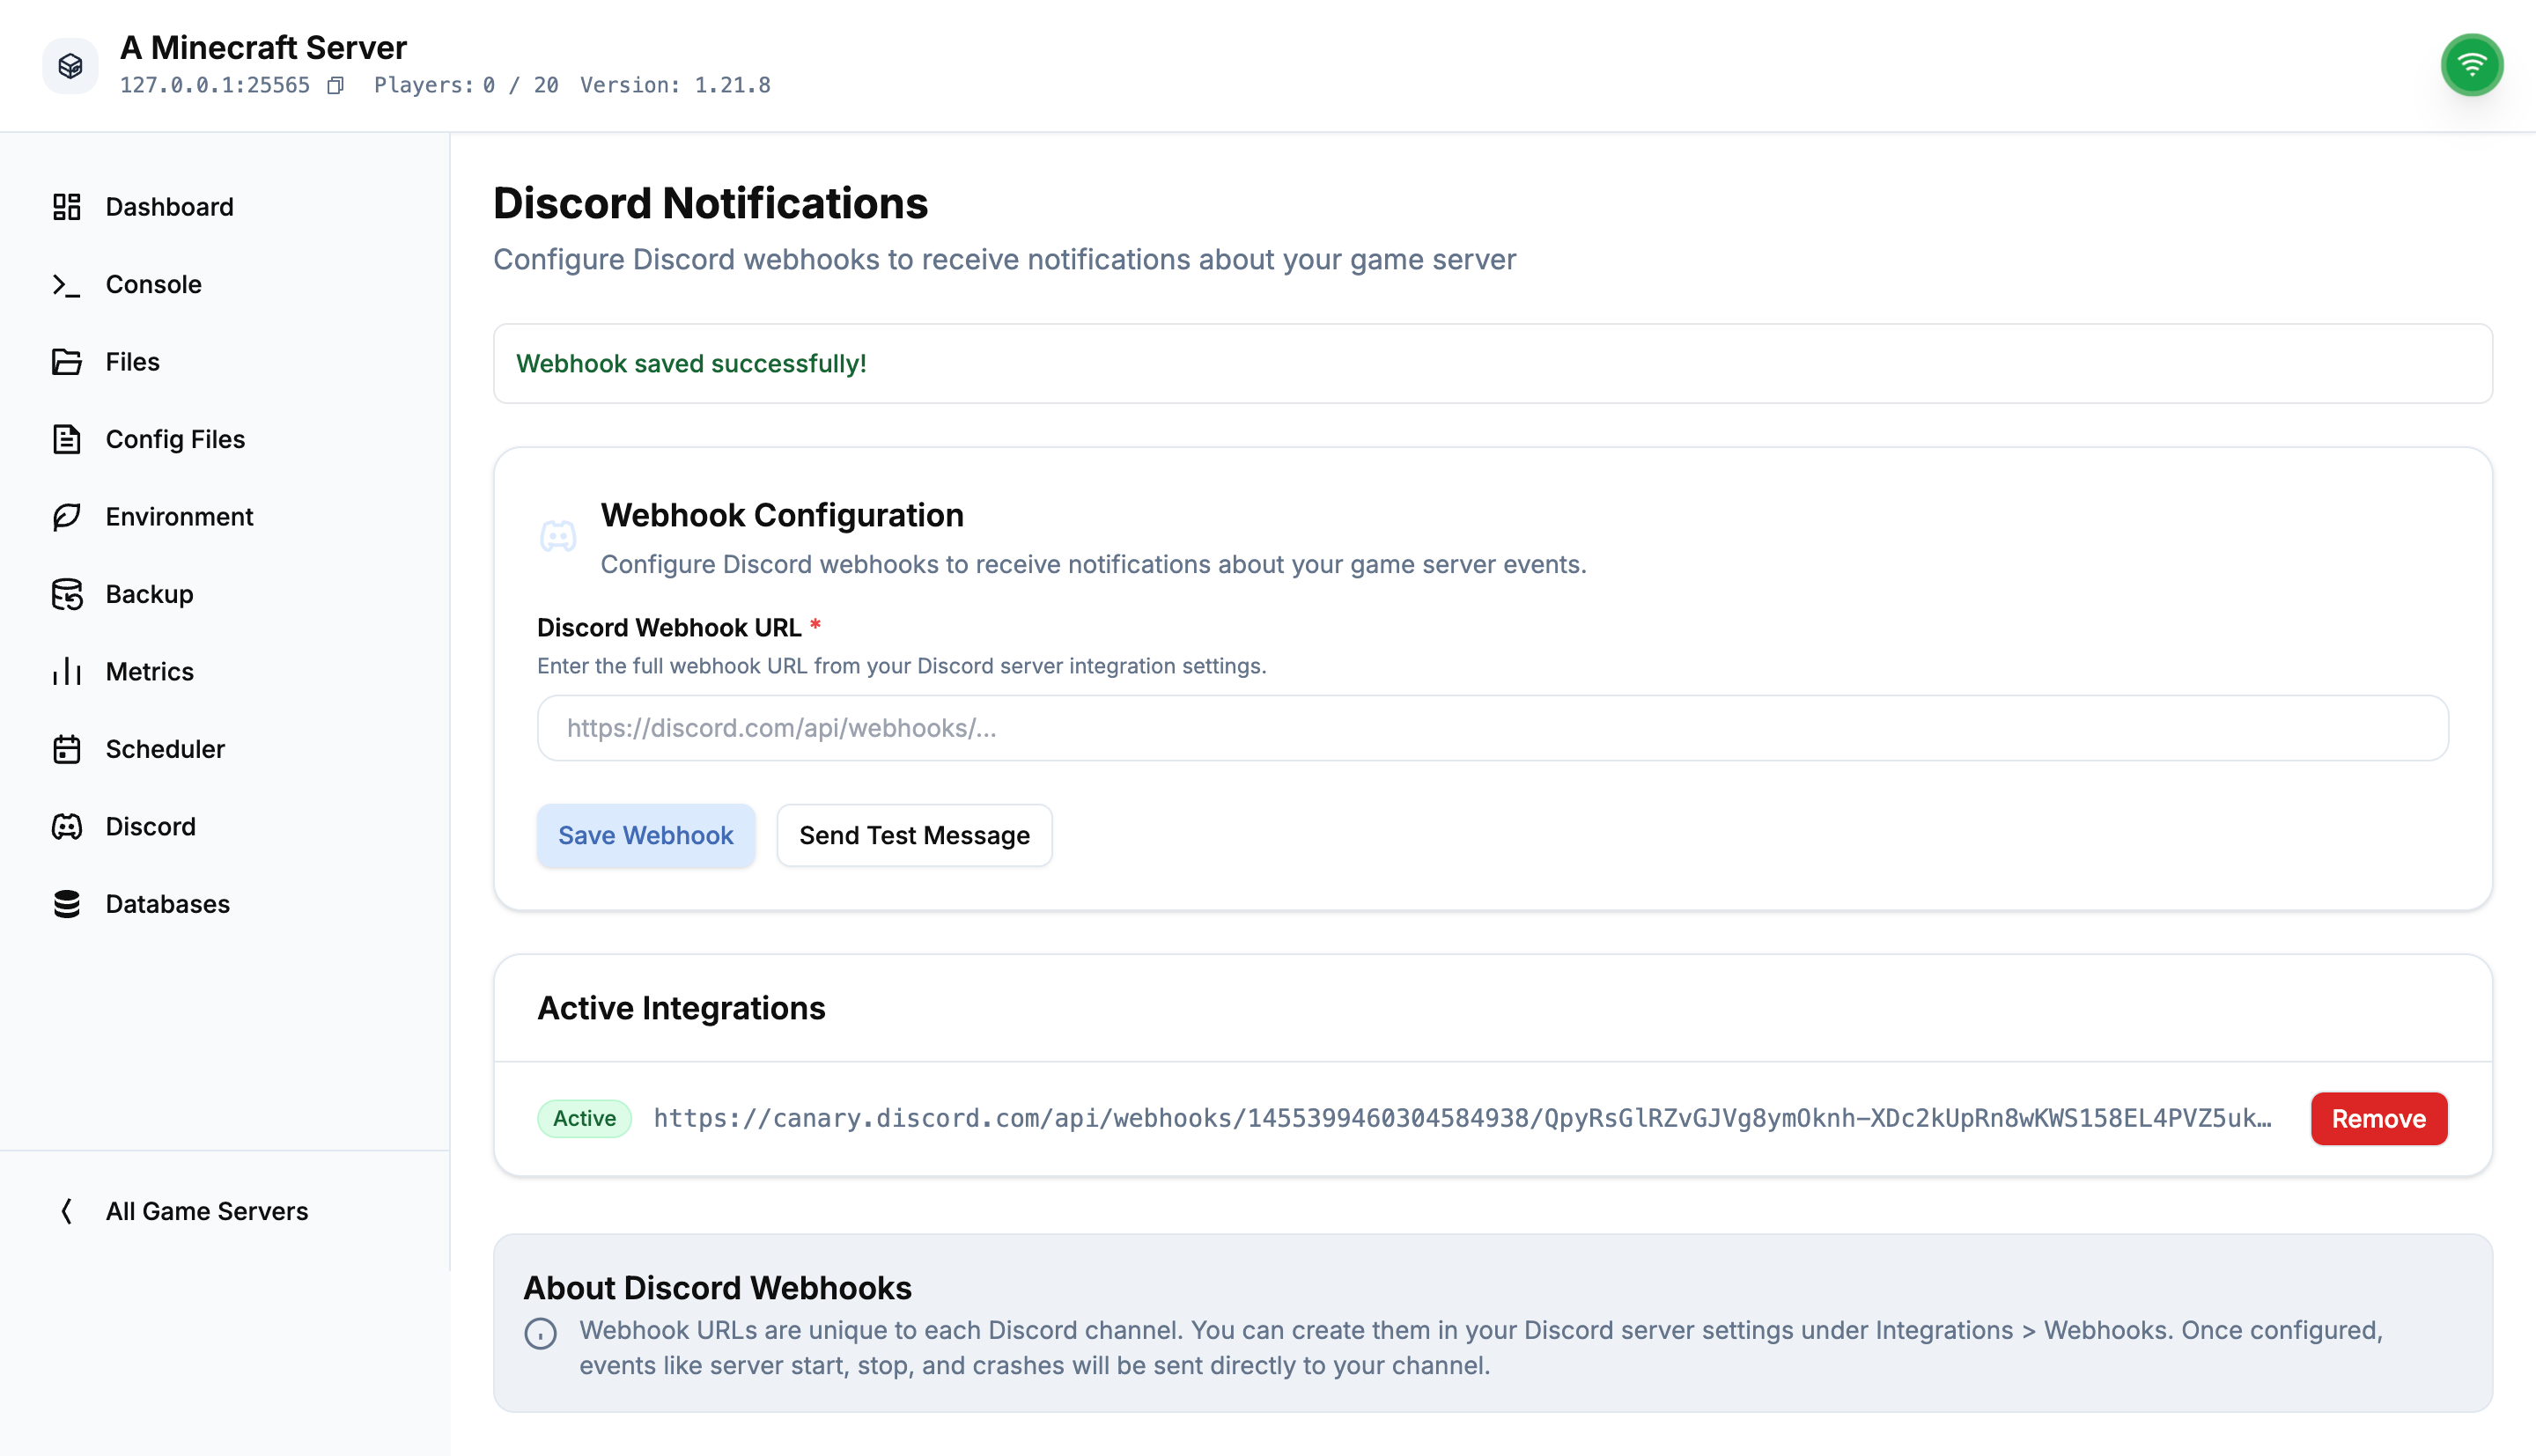The image size is (2536, 1456).
Task: Click the Console terminal prompt icon
Action: [67, 285]
